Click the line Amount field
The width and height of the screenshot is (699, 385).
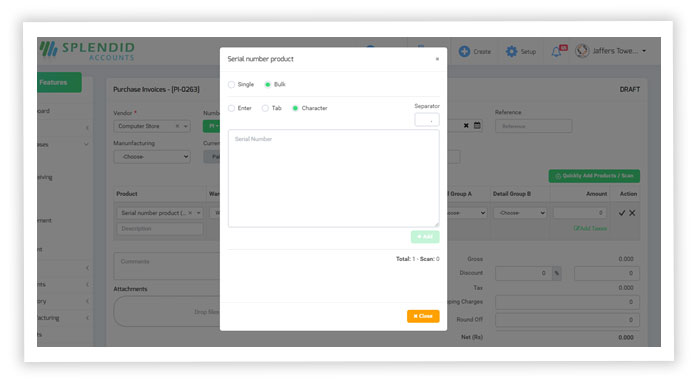pyautogui.click(x=580, y=213)
